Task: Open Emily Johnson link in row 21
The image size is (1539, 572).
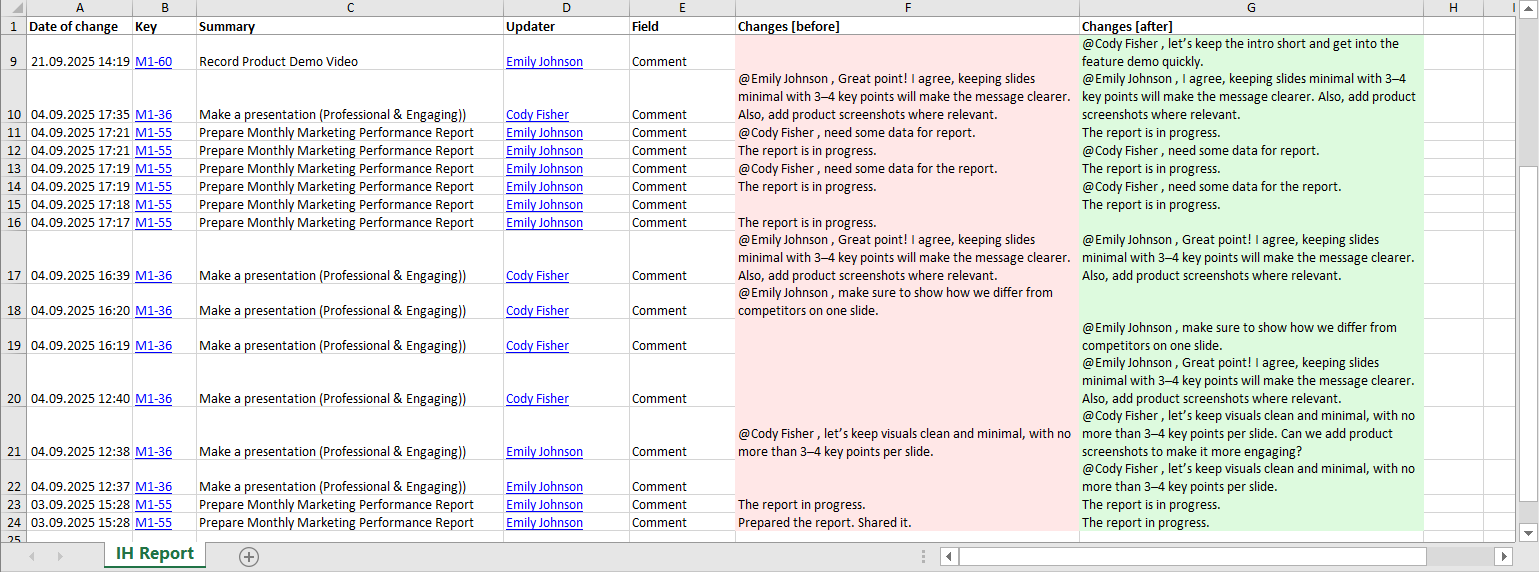Action: coord(544,452)
